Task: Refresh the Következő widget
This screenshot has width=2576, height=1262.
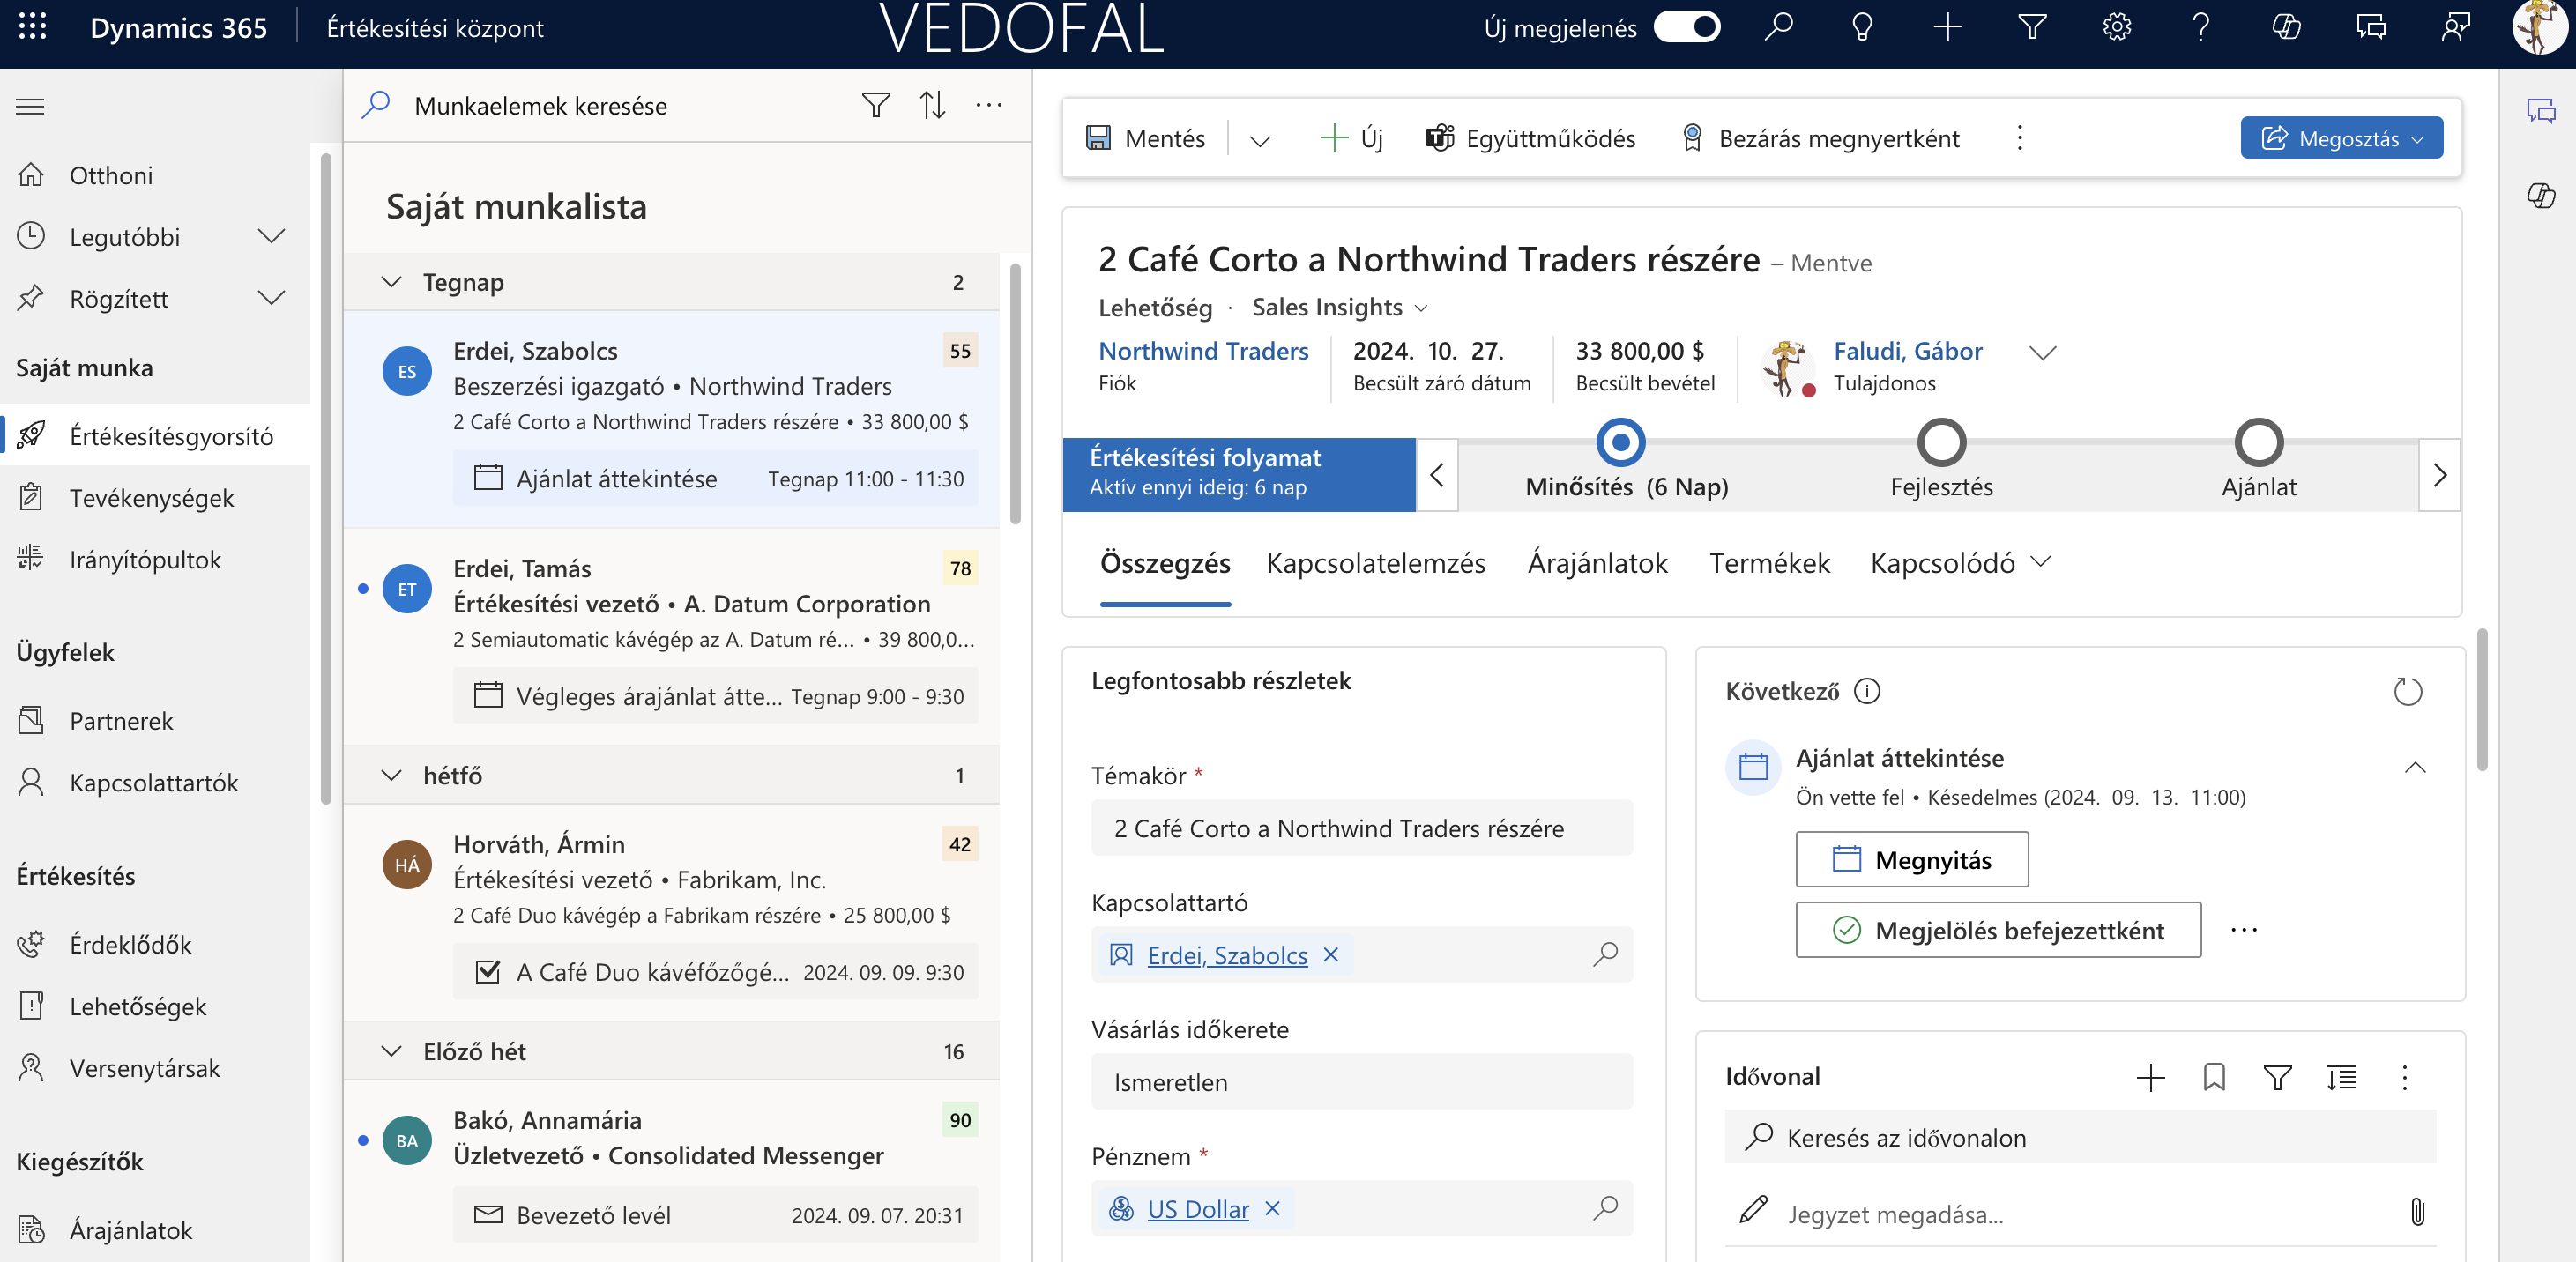Action: pyautogui.click(x=2408, y=691)
